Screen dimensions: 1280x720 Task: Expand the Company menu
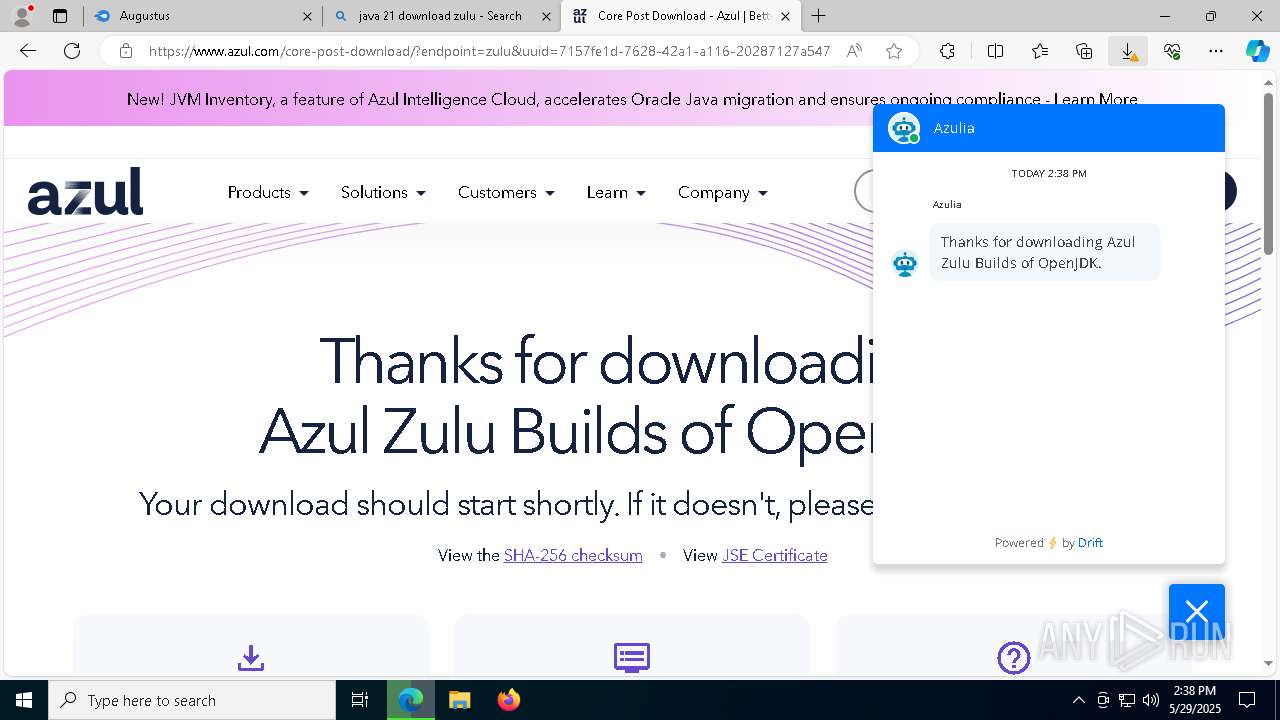pos(723,192)
